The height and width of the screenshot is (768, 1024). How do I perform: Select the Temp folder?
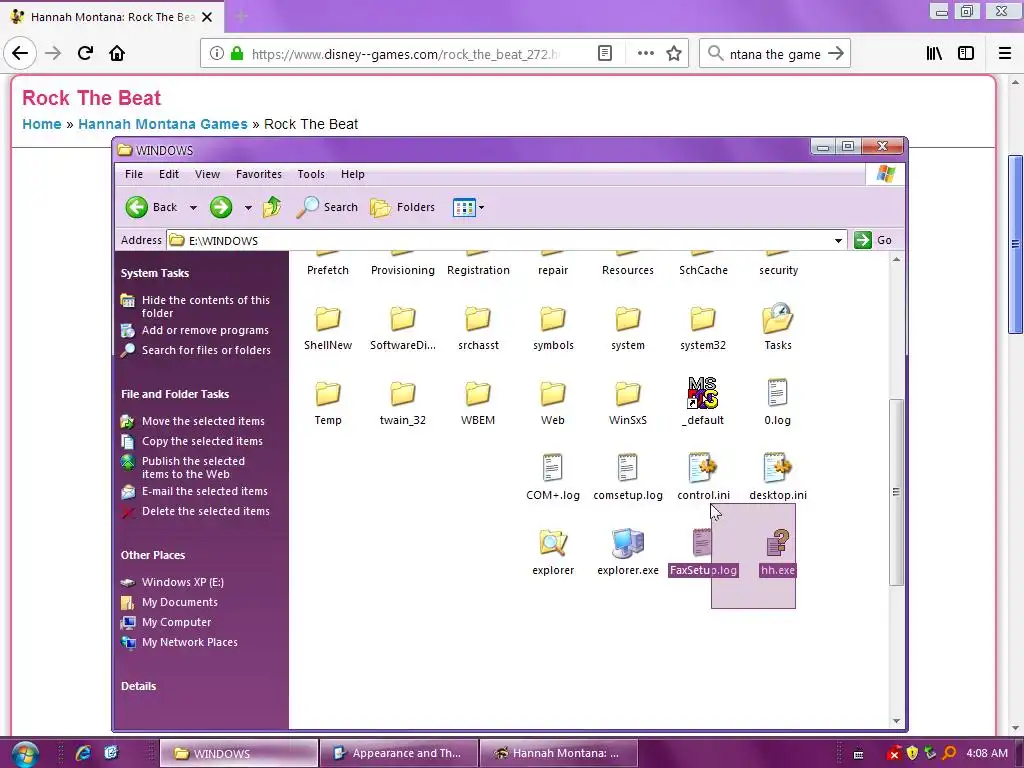pos(328,404)
